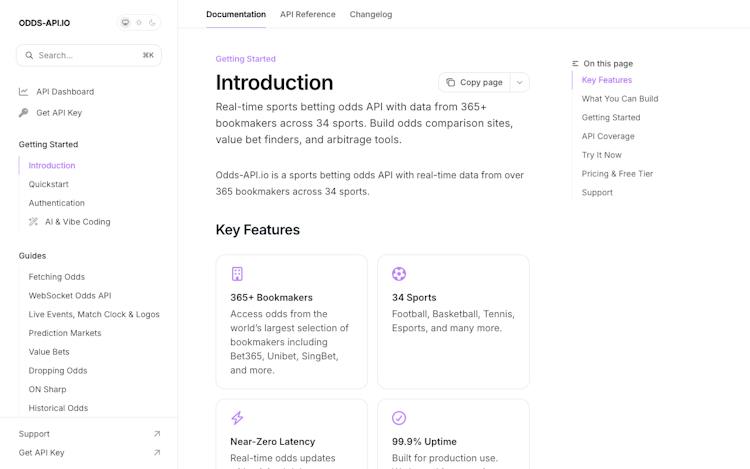Open the WebSocket Odds API guide
This screenshot has width=750, height=469.
point(70,295)
